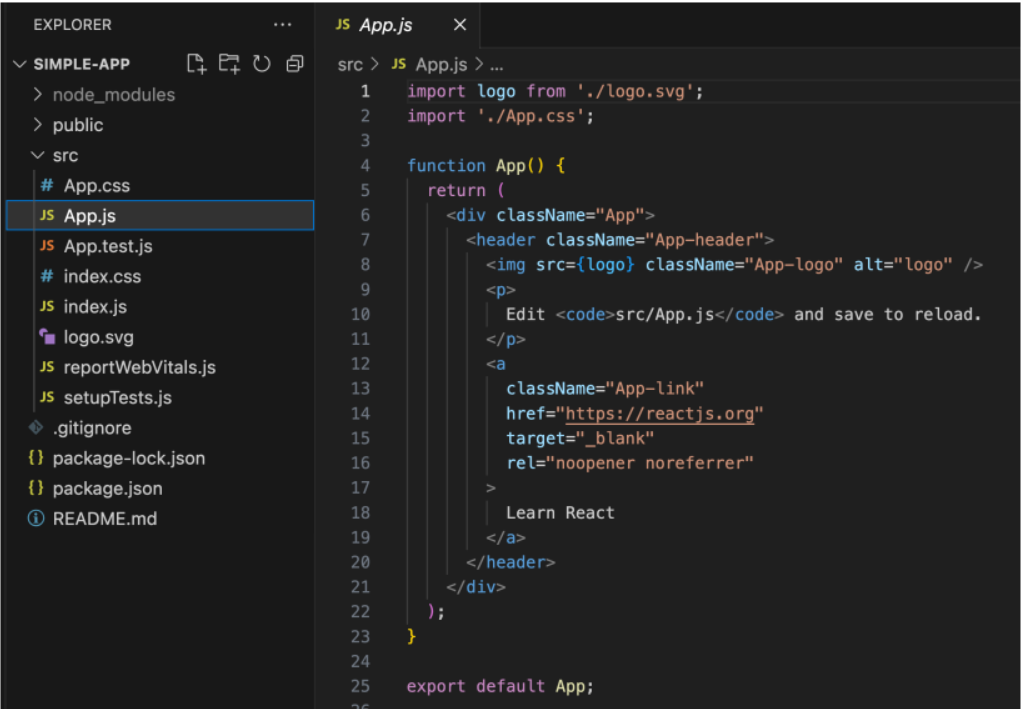Collapse all folders in Explorer
Viewport: 1021px width, 709px height.
click(294, 64)
